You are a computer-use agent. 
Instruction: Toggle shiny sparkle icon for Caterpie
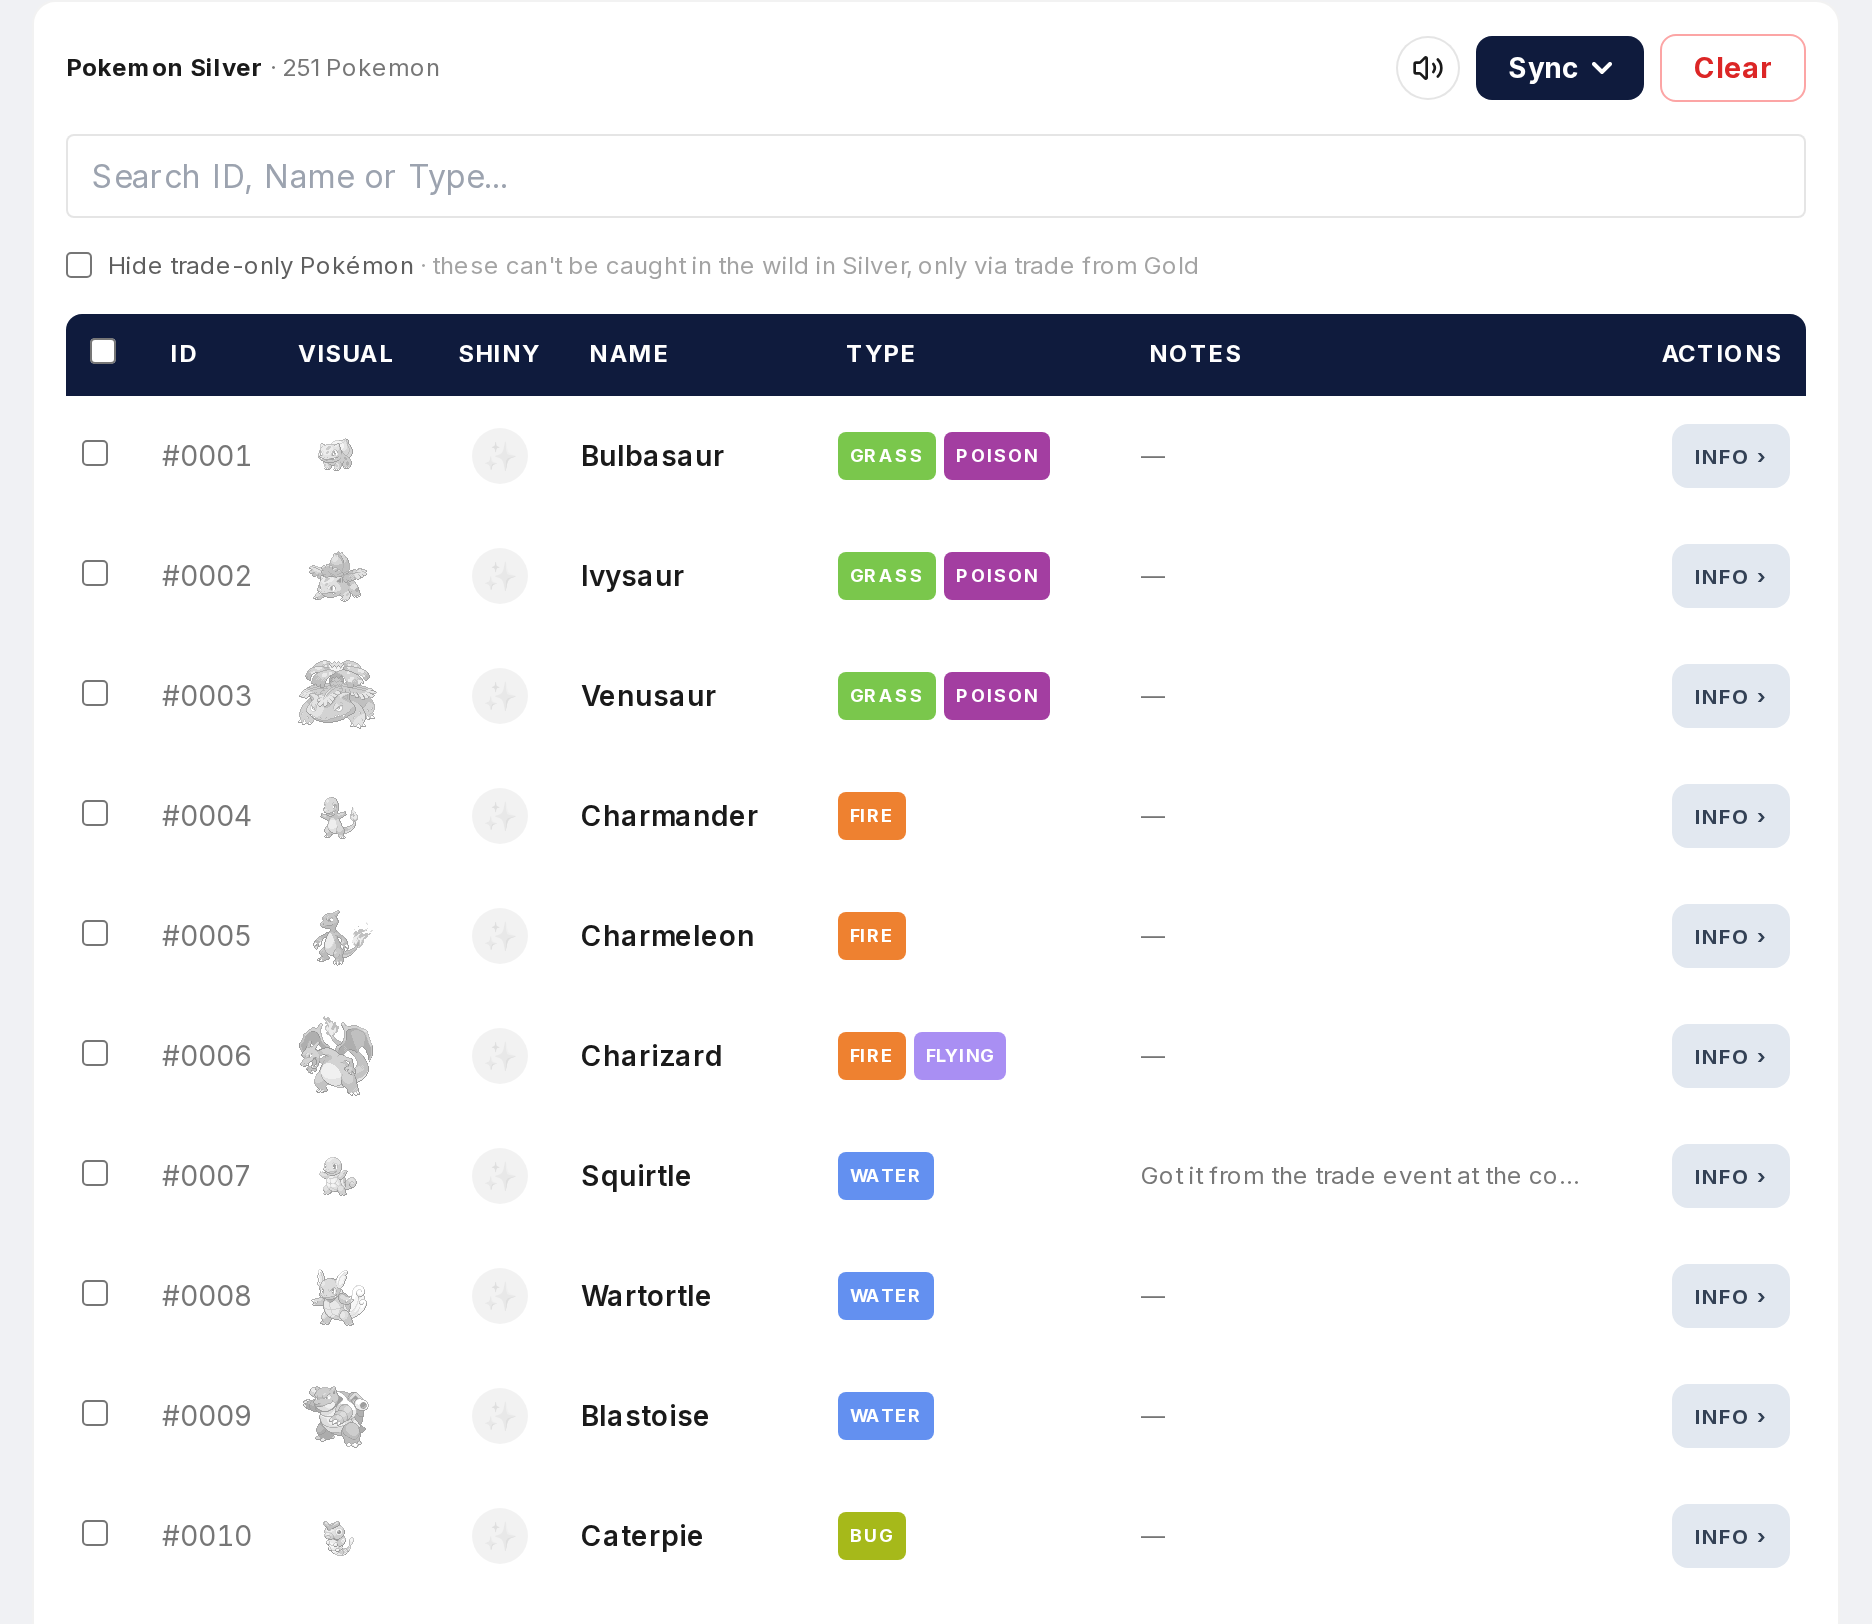click(x=500, y=1536)
